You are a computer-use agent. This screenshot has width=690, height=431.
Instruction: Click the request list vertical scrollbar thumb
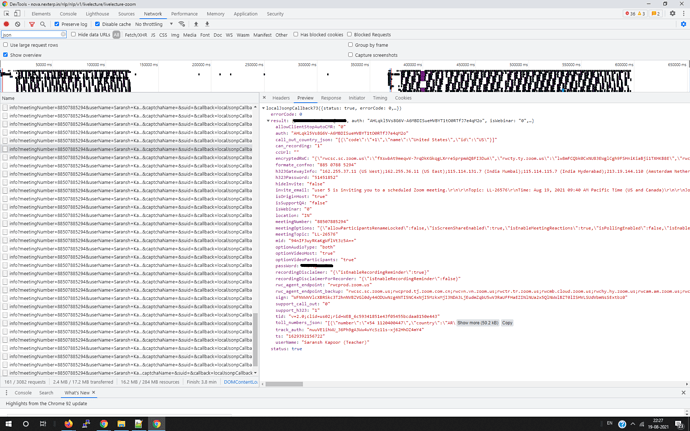click(x=255, y=339)
